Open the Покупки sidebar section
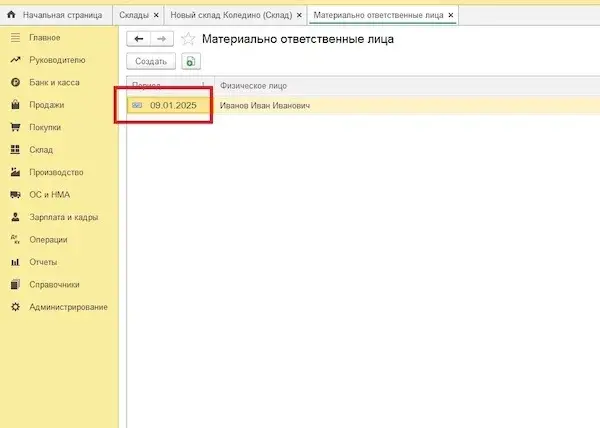This screenshot has width=600, height=428. [45, 127]
